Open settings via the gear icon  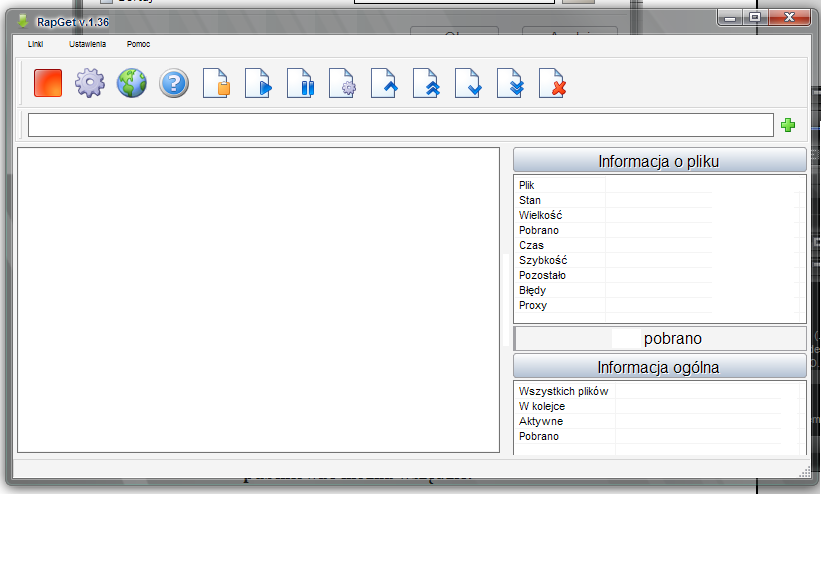[90, 83]
